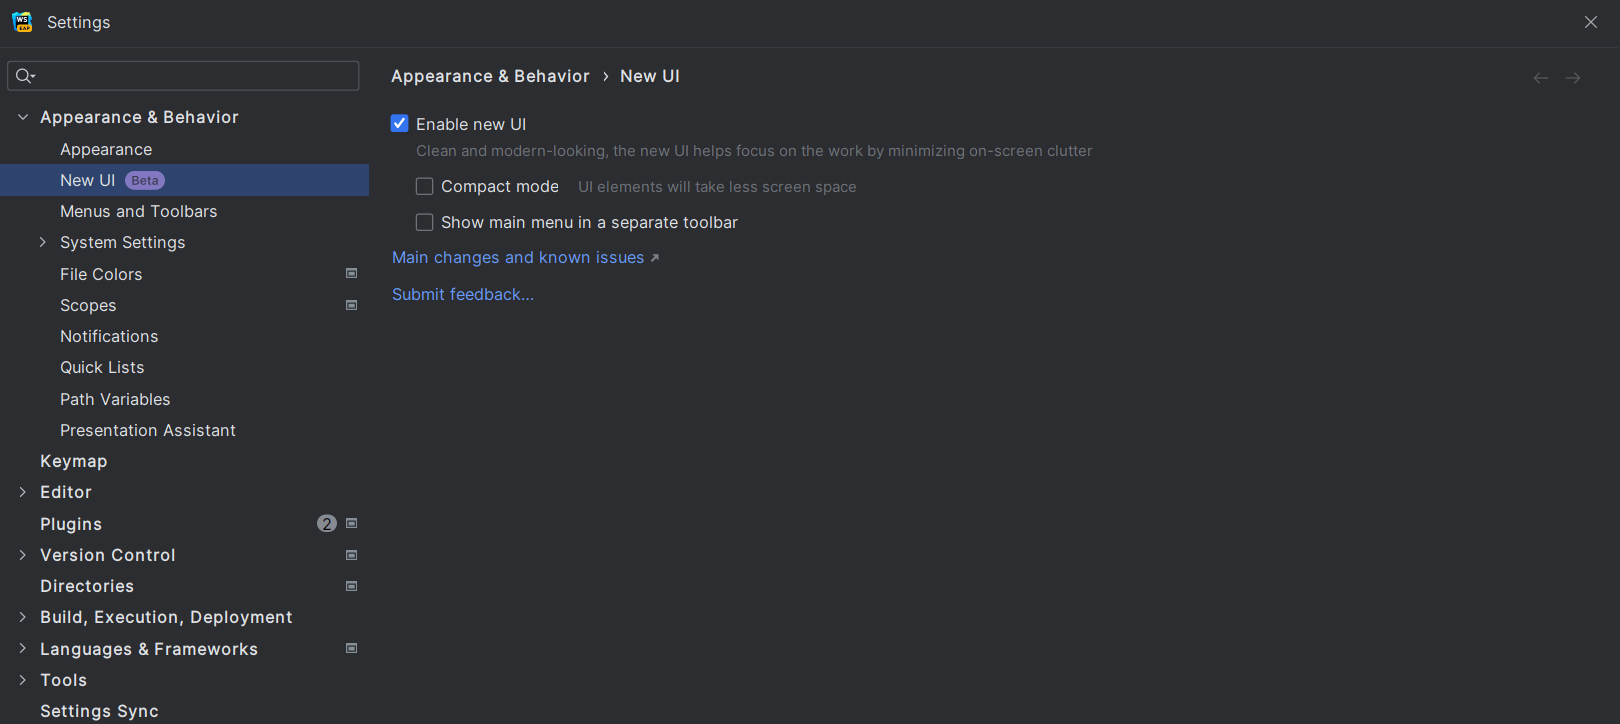This screenshot has width=1620, height=724.
Task: Click the search magnifier icon in settings
Action: pyautogui.click(x=24, y=76)
